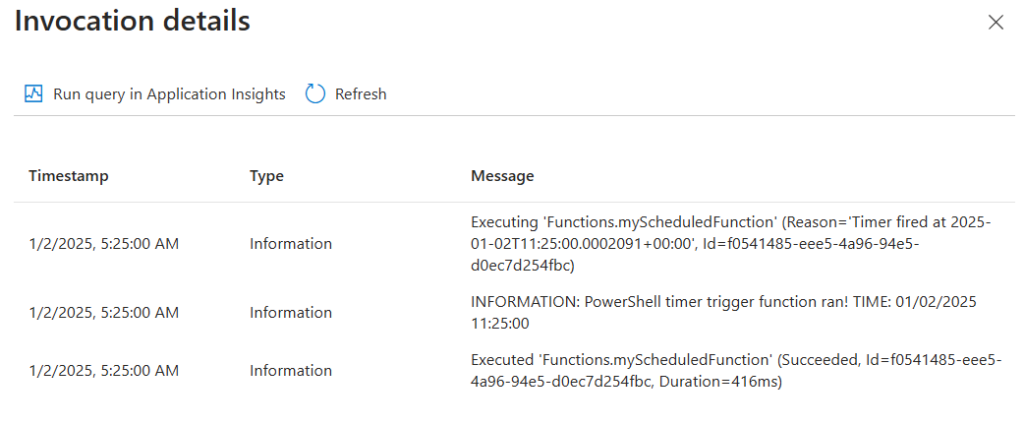Click Information type in the first row
1024x425 pixels.
click(291, 244)
